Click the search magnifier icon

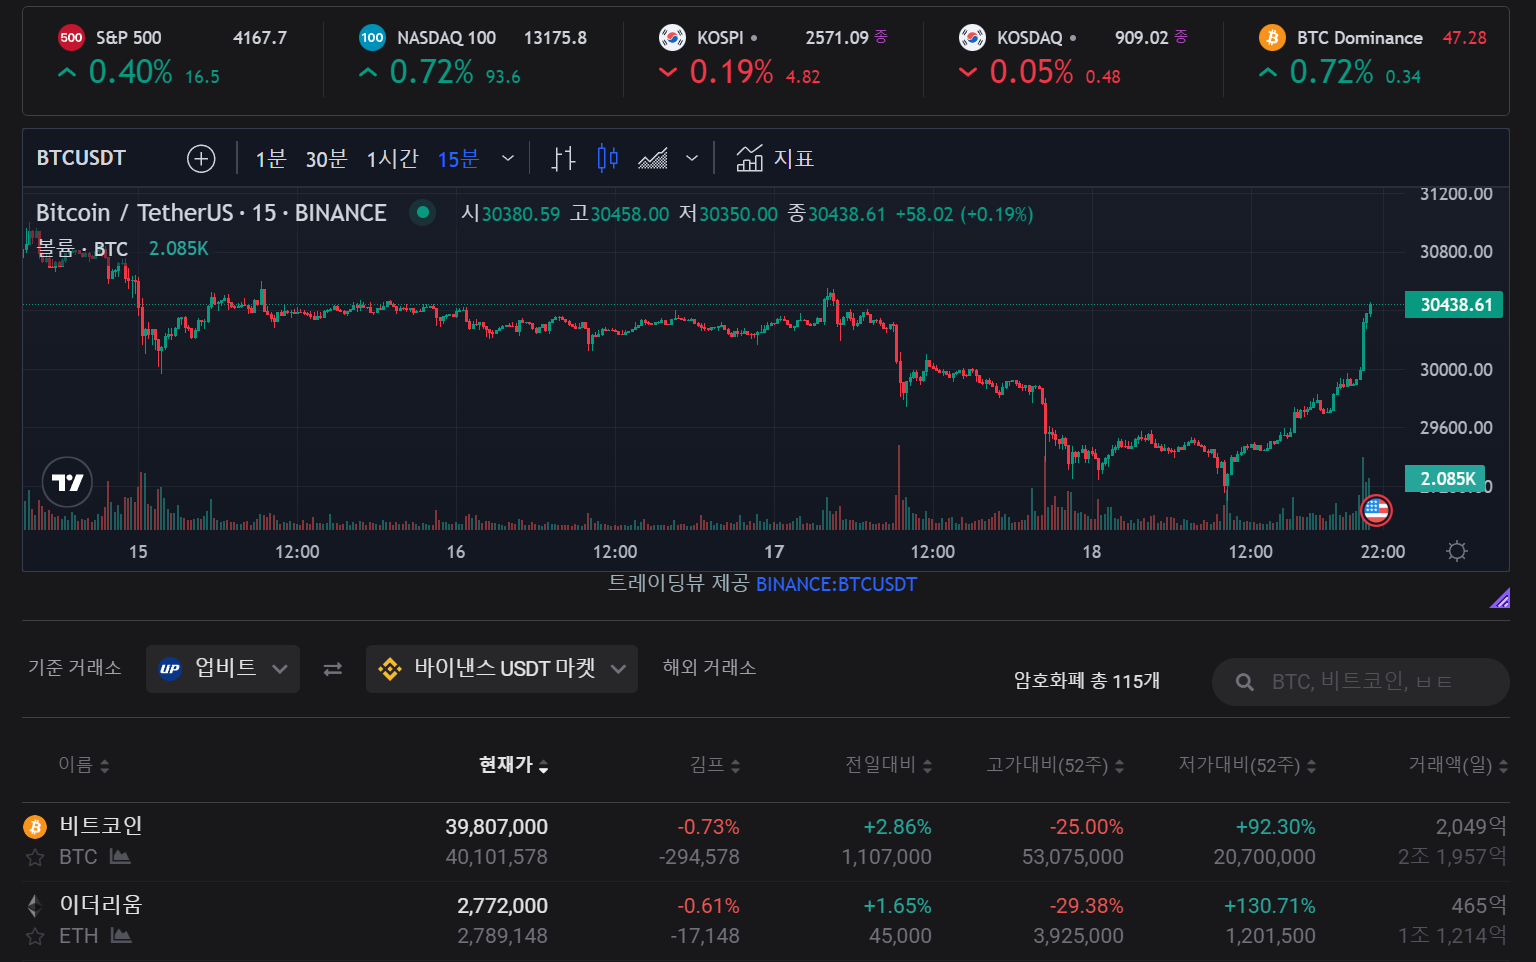[x=1245, y=682]
